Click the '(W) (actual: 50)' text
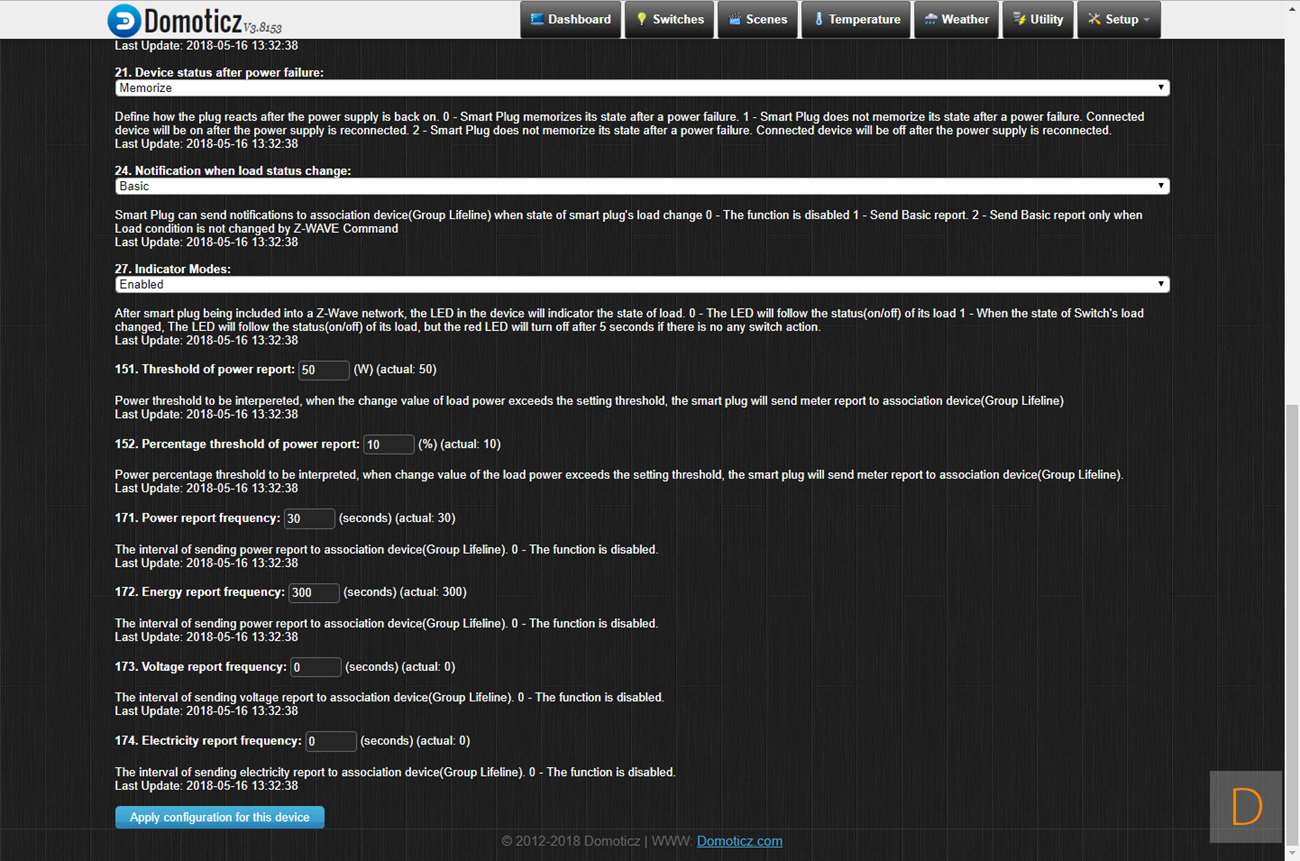Viewport: 1300px width, 861px height. tap(395, 369)
